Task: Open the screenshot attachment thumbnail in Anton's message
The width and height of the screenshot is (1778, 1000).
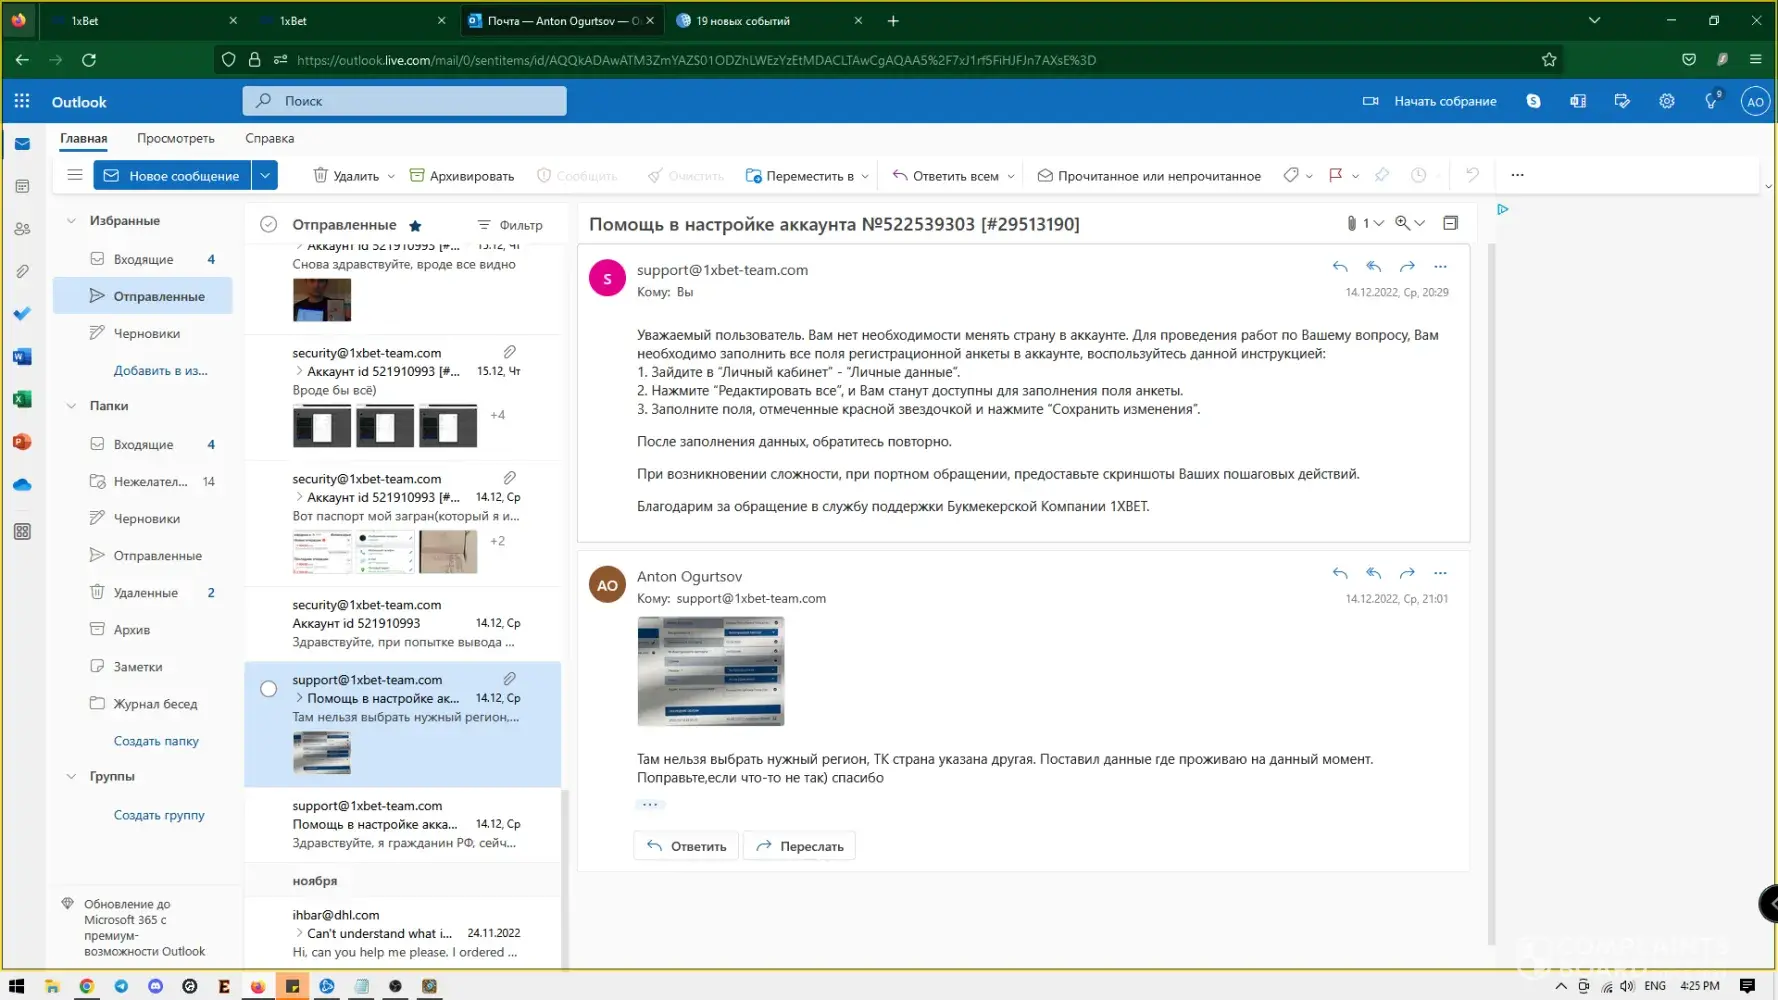Action: tap(710, 671)
